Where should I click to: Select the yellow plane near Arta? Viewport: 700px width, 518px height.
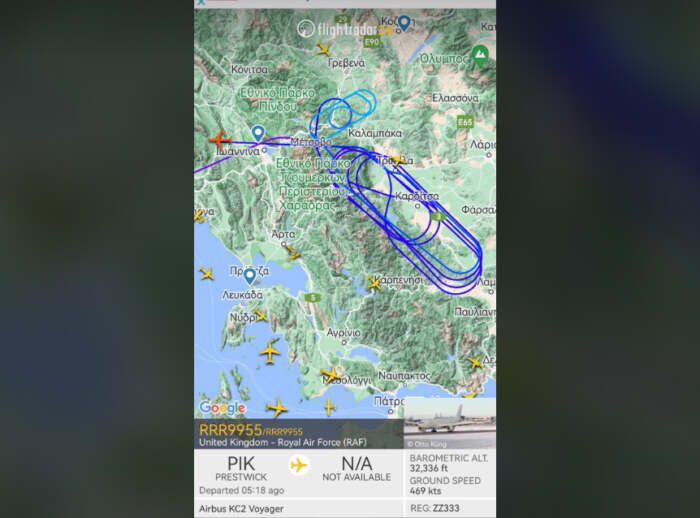293,253
